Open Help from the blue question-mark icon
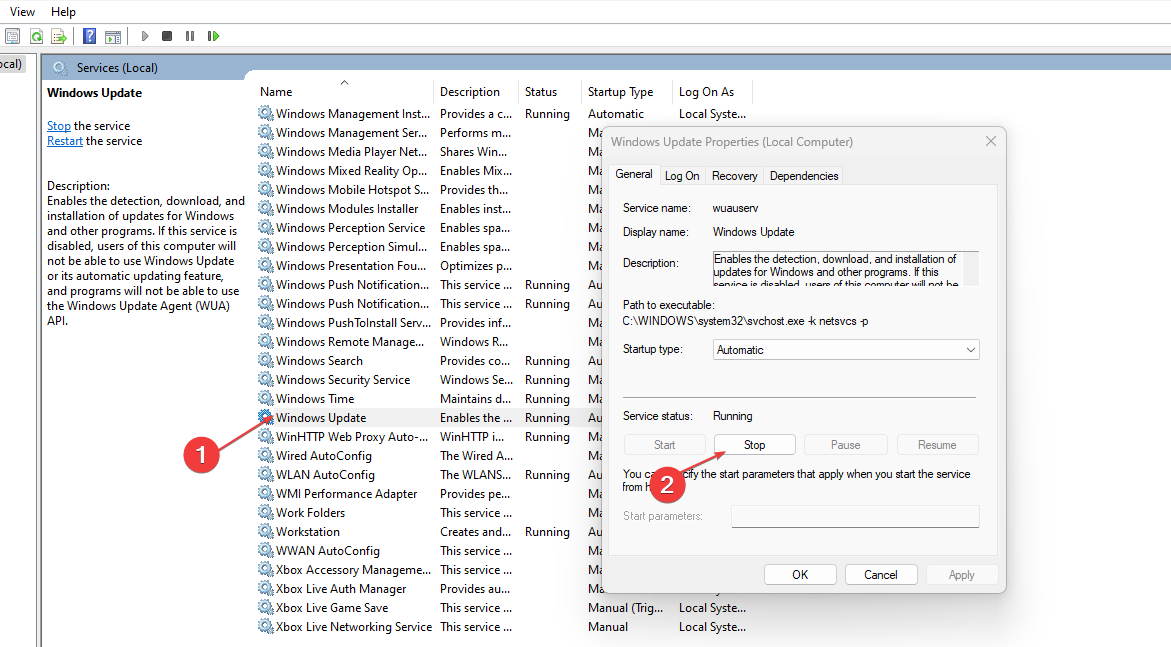 pyautogui.click(x=90, y=36)
